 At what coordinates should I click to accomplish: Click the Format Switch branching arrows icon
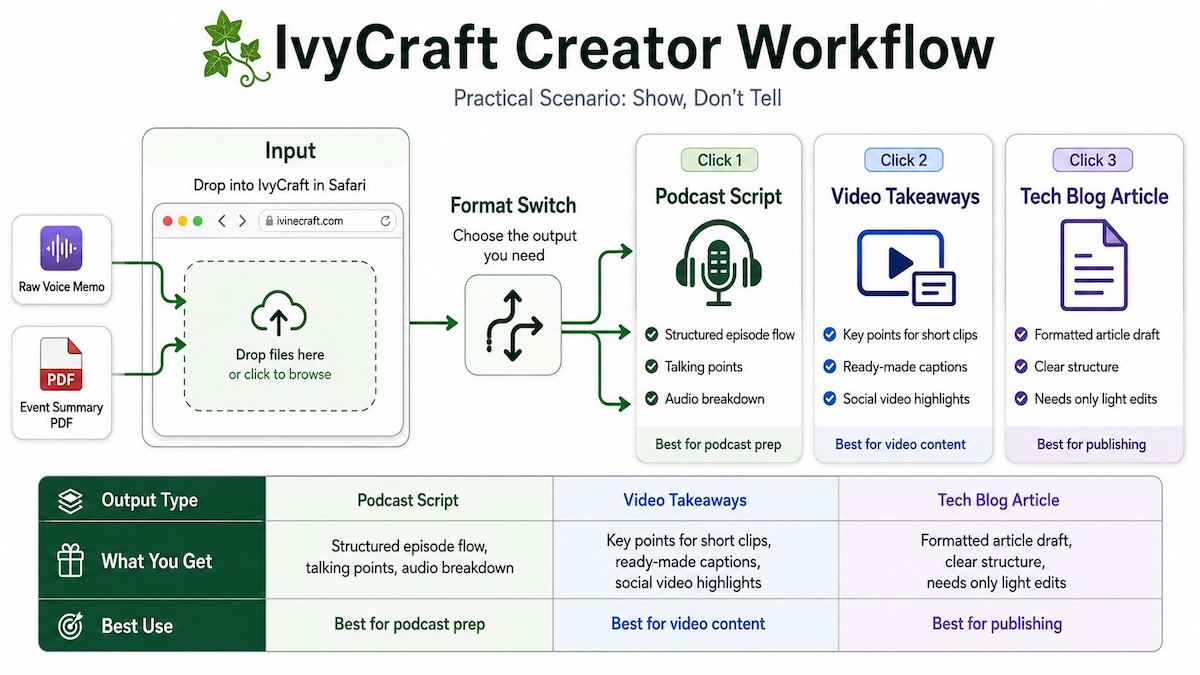pyautogui.click(x=513, y=325)
